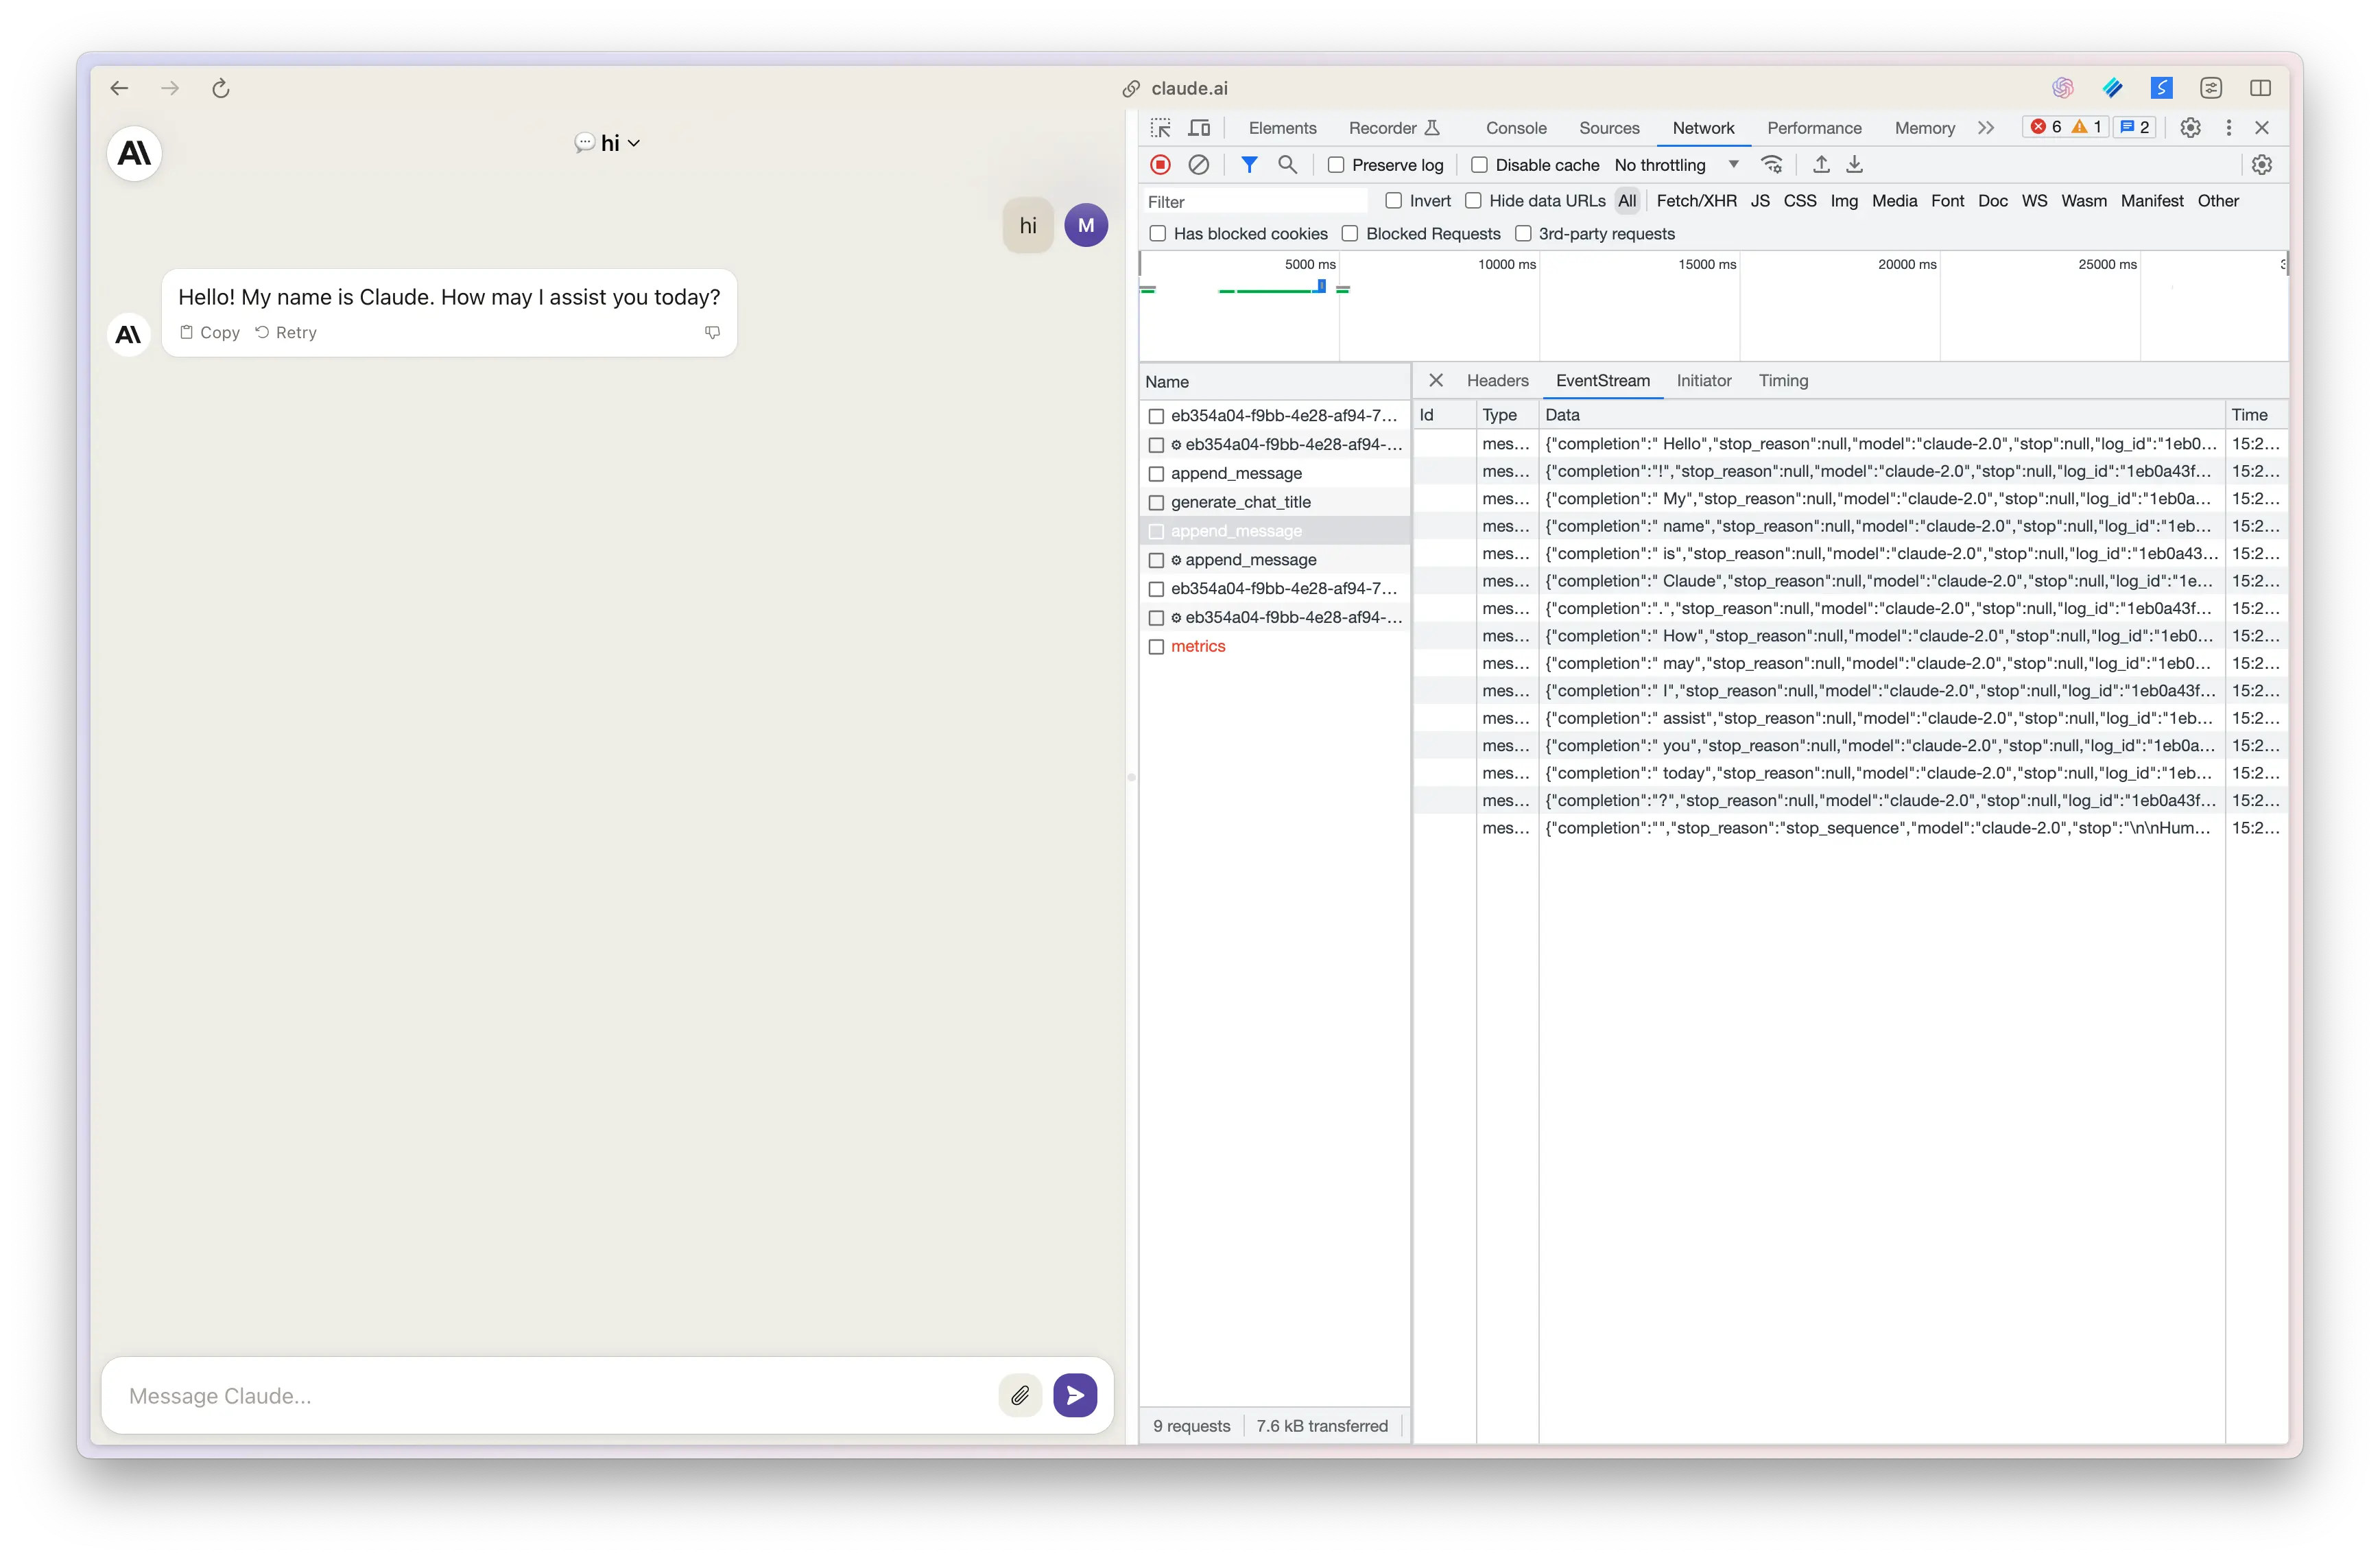Filter requests by Fetch/XHR
Screen dimensions: 2380x1560
pyautogui.click(x=1696, y=201)
